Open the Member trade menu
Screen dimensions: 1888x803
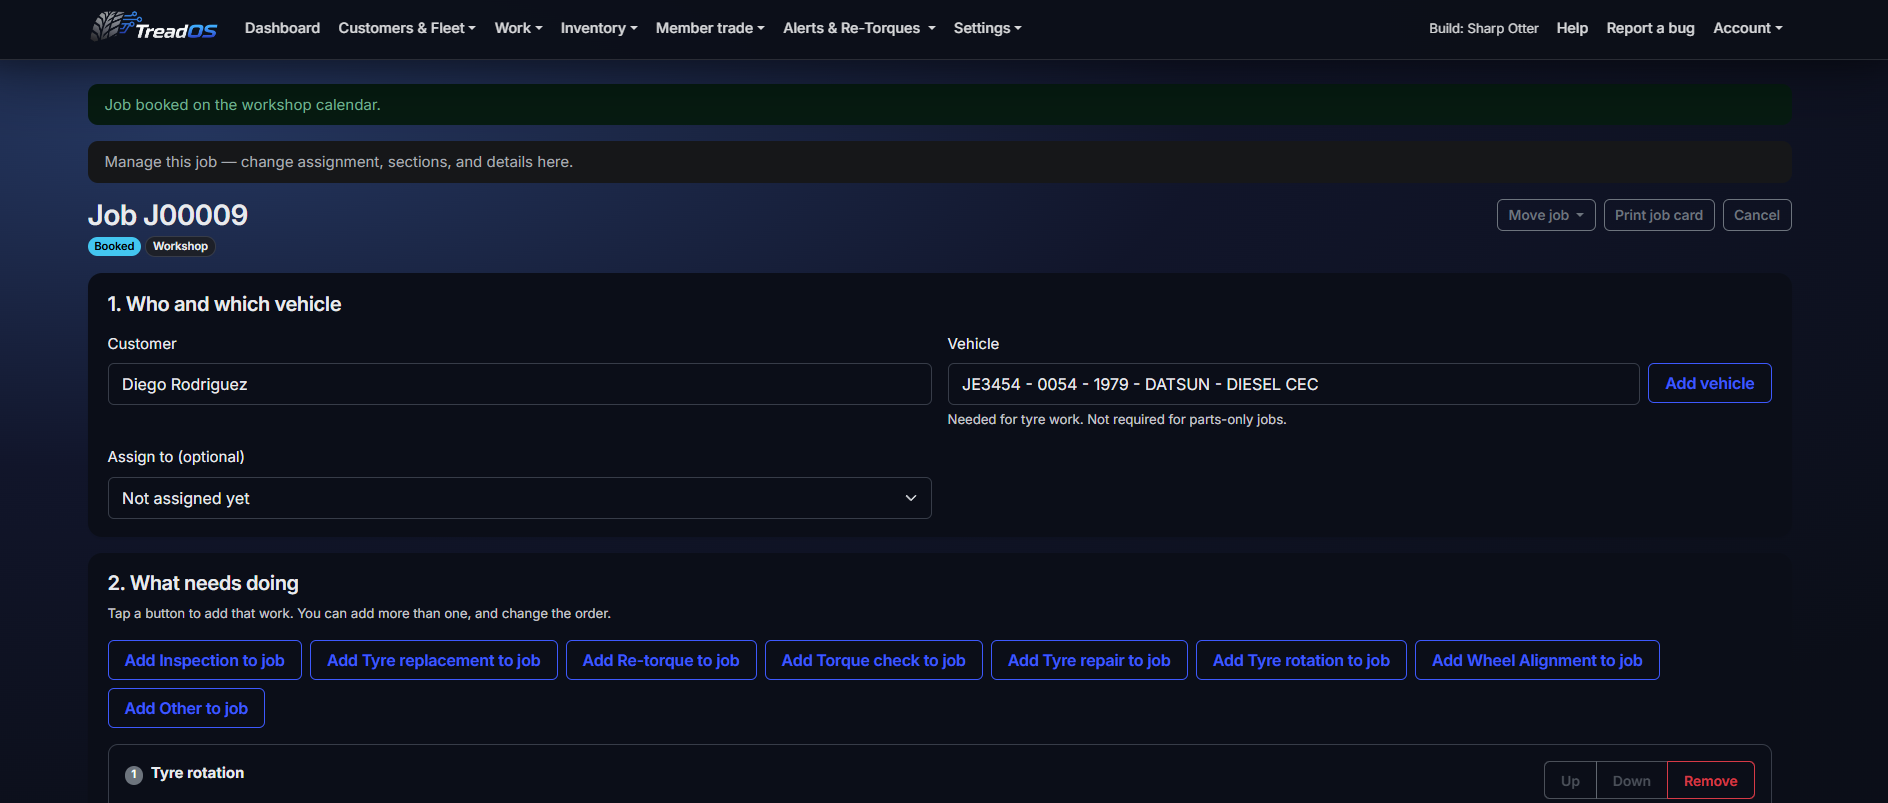pos(710,28)
